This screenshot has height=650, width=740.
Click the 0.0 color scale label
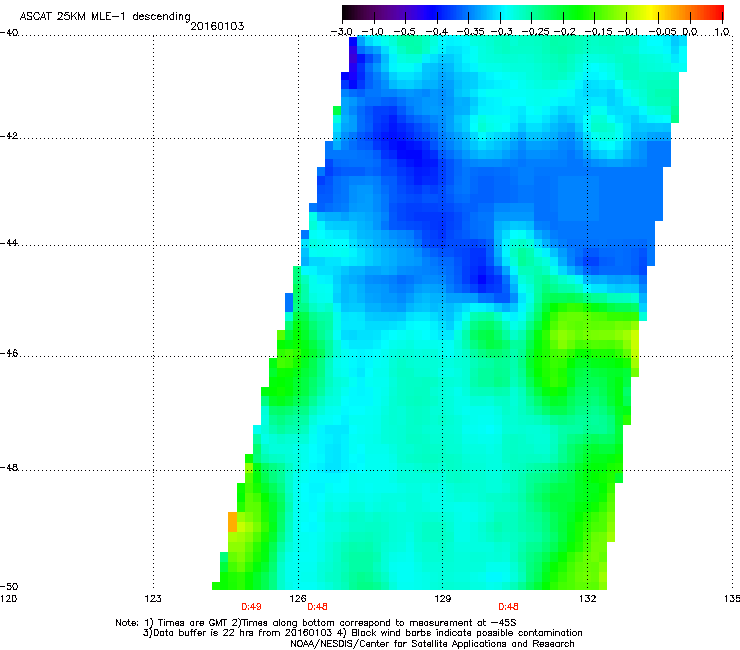(690, 32)
